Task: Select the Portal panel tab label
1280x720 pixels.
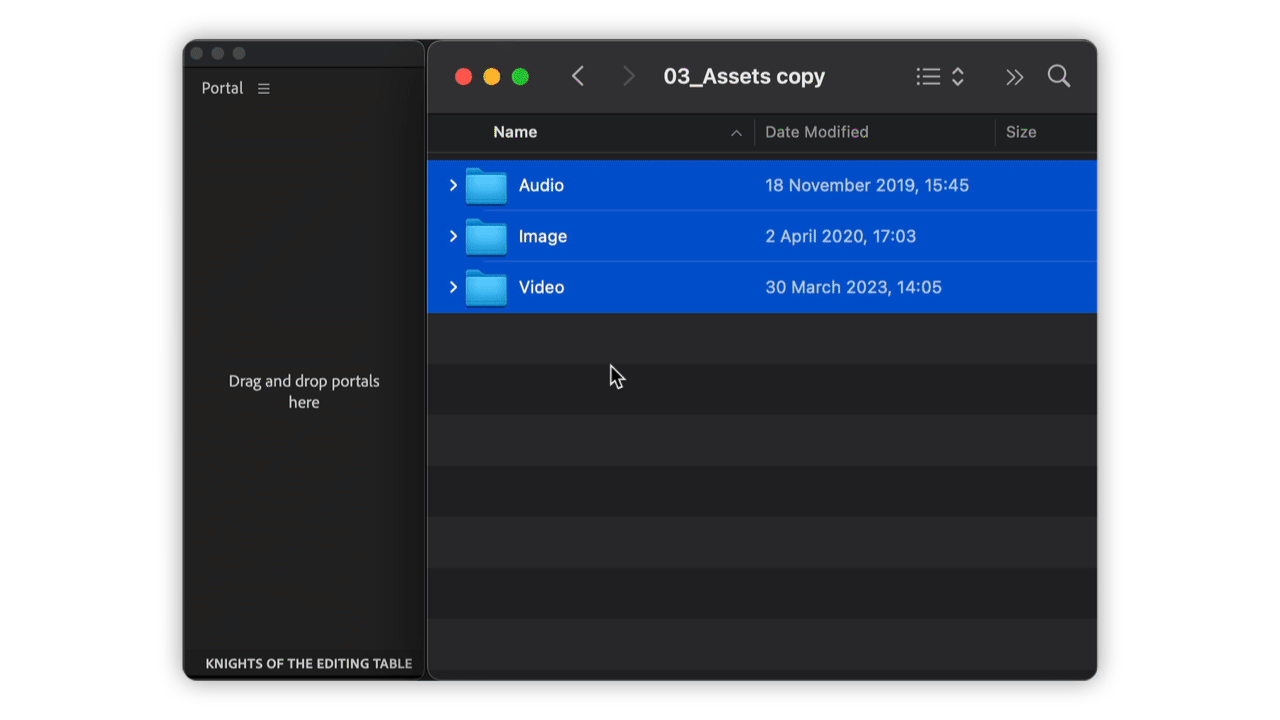Action: (222, 88)
